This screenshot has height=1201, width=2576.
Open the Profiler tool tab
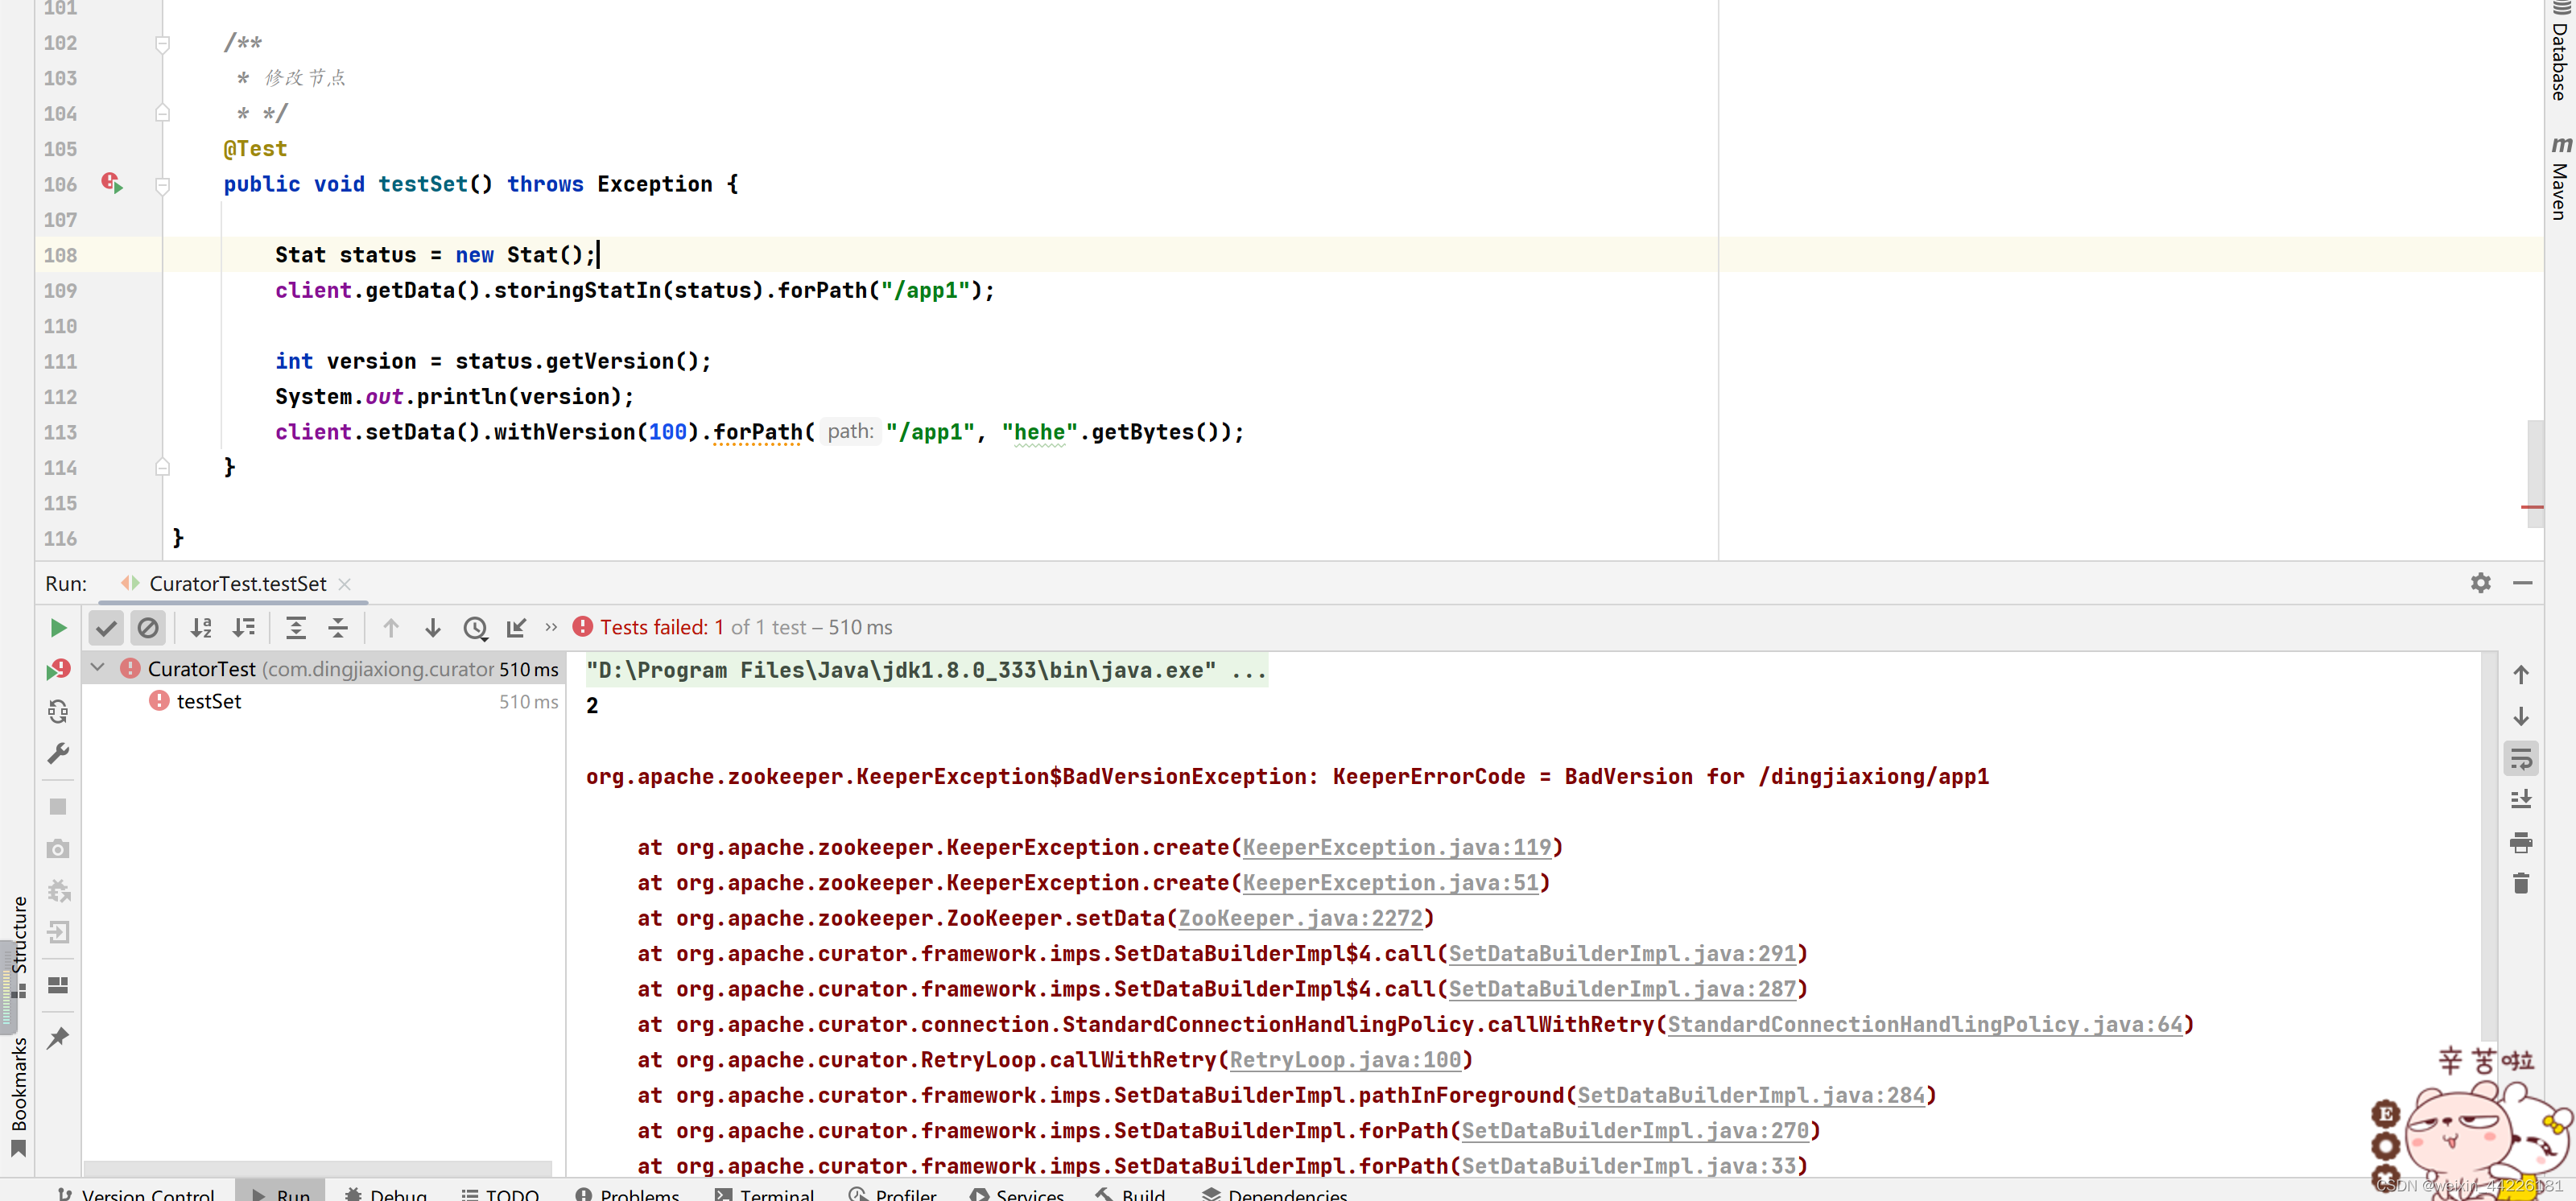tap(893, 1193)
